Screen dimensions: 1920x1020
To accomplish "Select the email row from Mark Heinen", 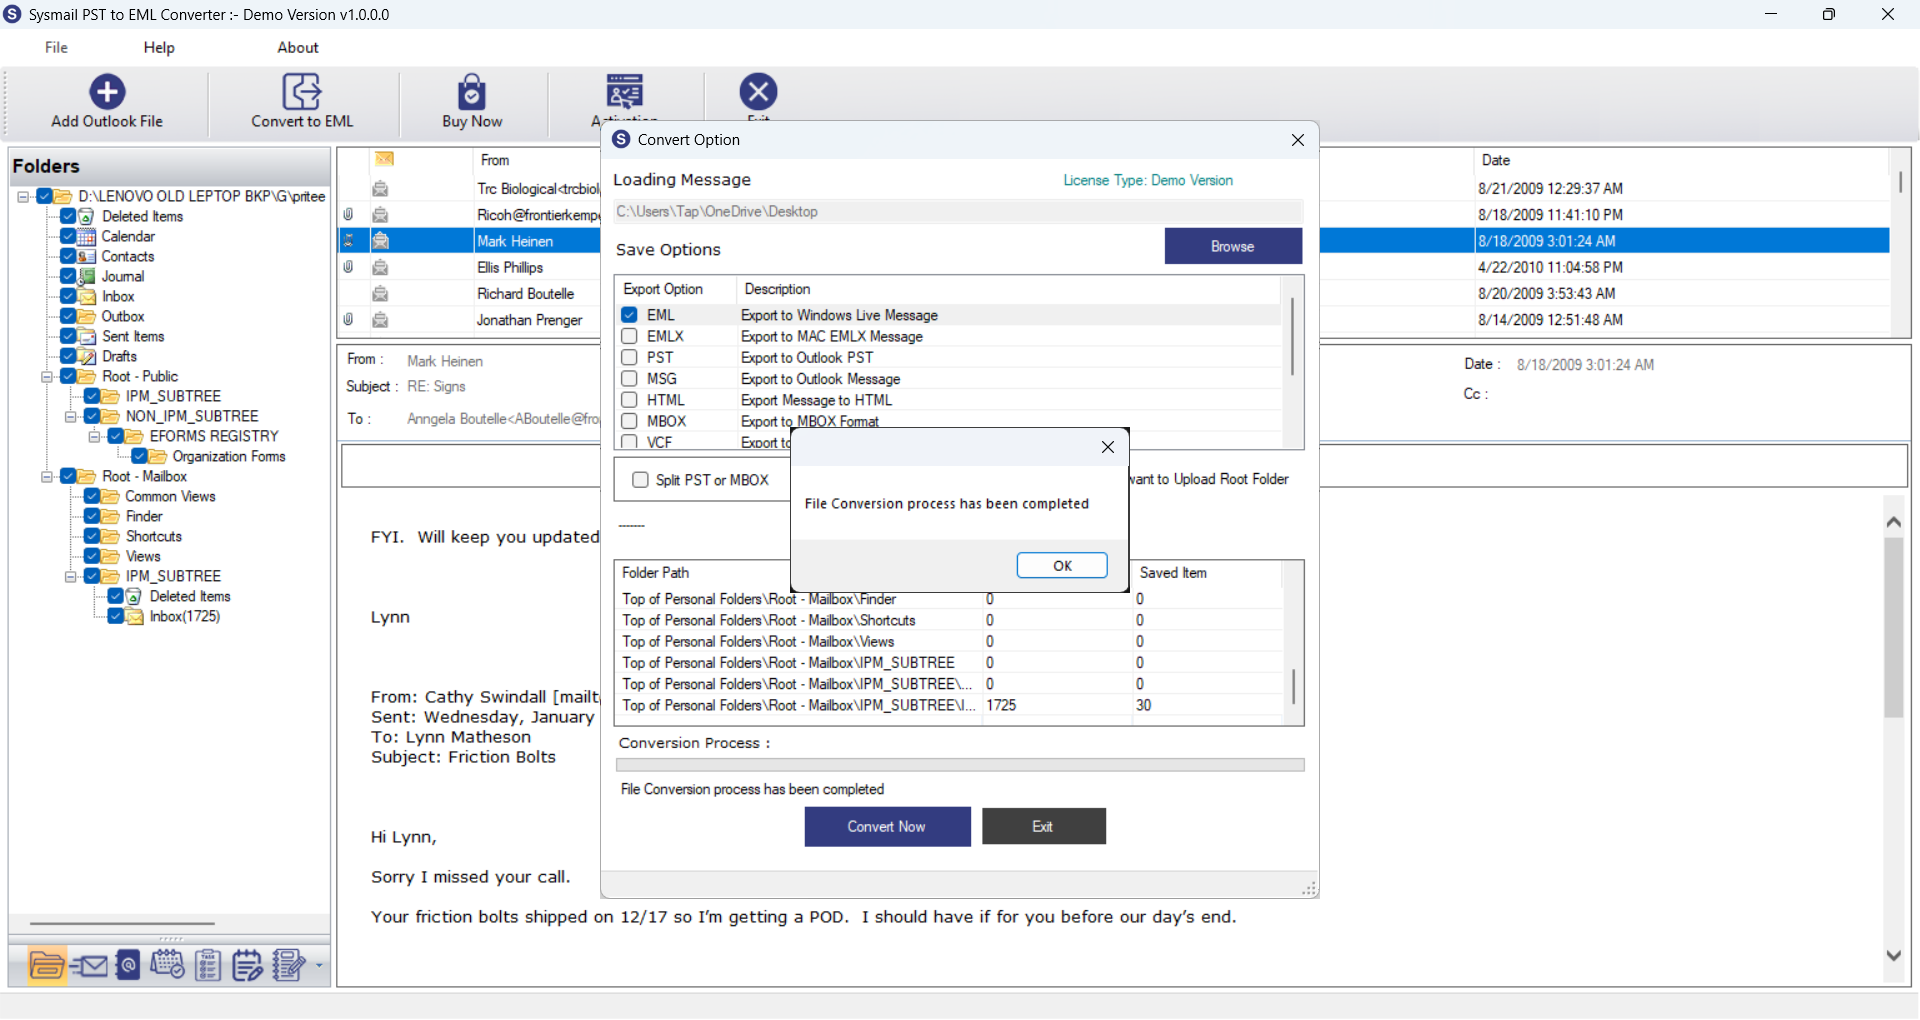I will click(1114, 241).
